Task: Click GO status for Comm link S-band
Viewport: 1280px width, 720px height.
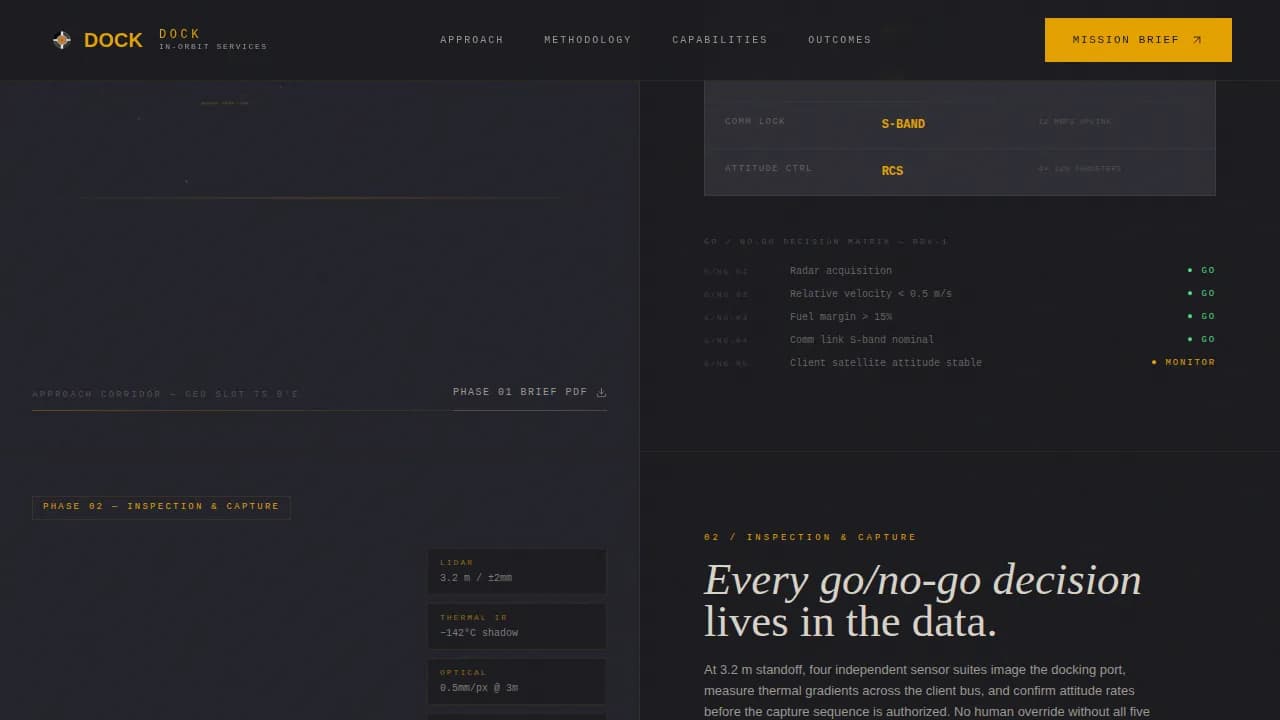Action: coord(1201,340)
